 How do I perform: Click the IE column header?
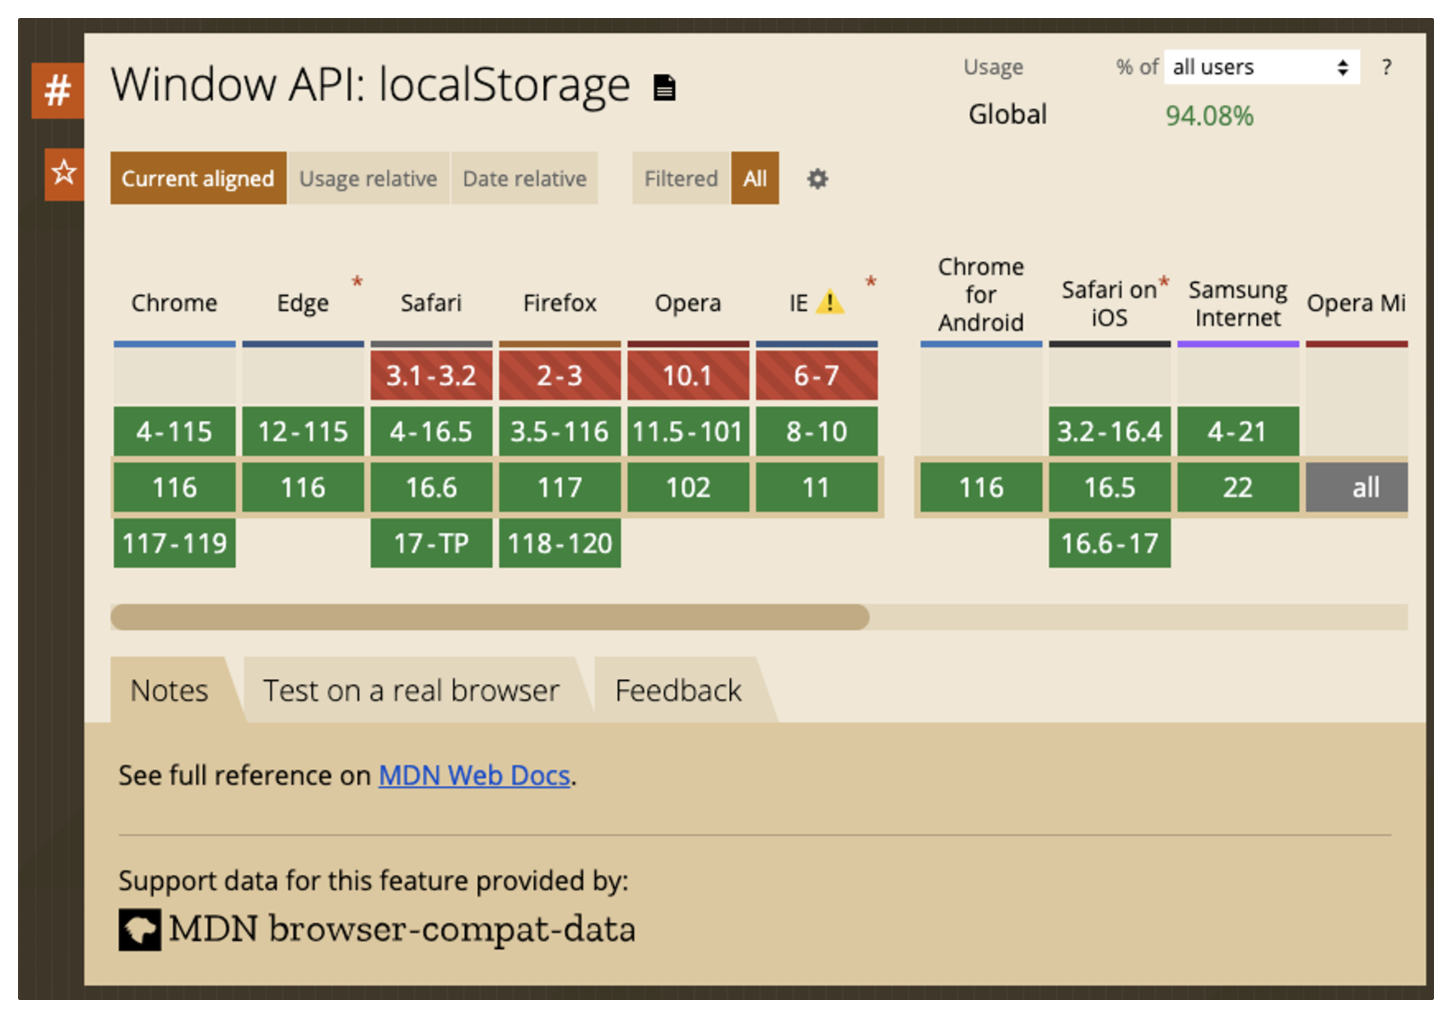pyautogui.click(x=798, y=303)
